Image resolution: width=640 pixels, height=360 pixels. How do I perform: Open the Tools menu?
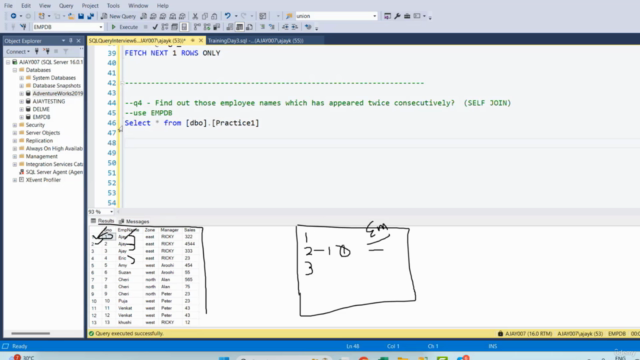(113, 6)
